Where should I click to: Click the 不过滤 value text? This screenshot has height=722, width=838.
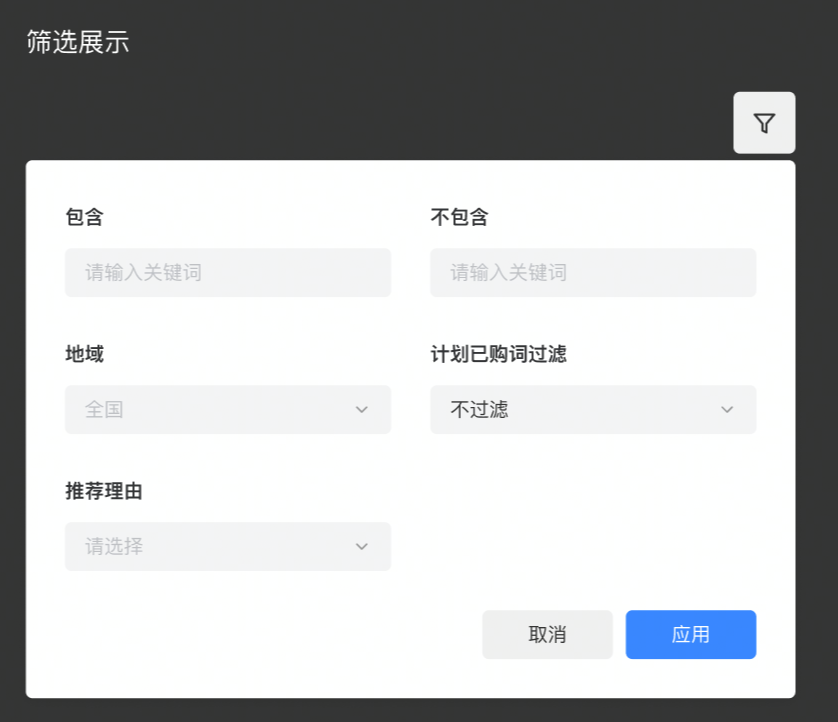pyautogui.click(x=479, y=410)
